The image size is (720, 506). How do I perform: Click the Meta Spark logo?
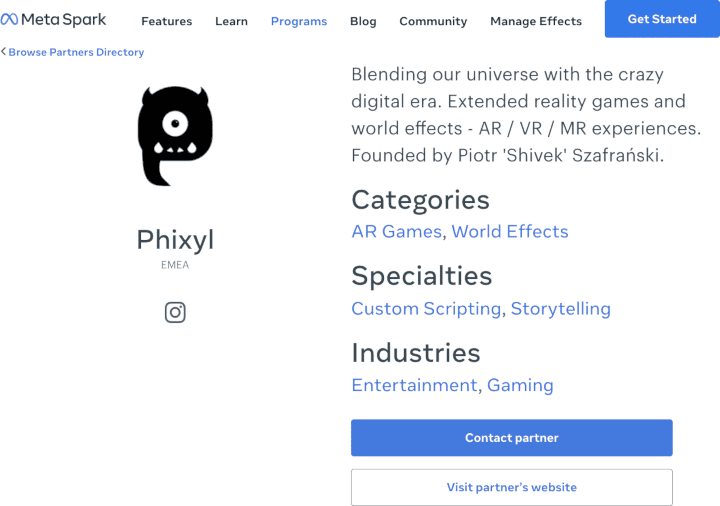53,20
